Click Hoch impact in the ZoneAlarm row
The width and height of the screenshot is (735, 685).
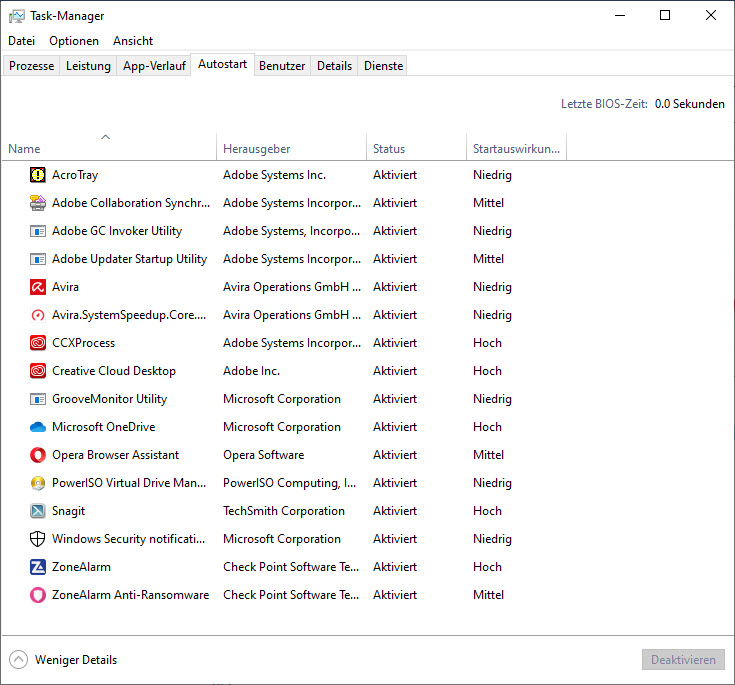[487, 567]
